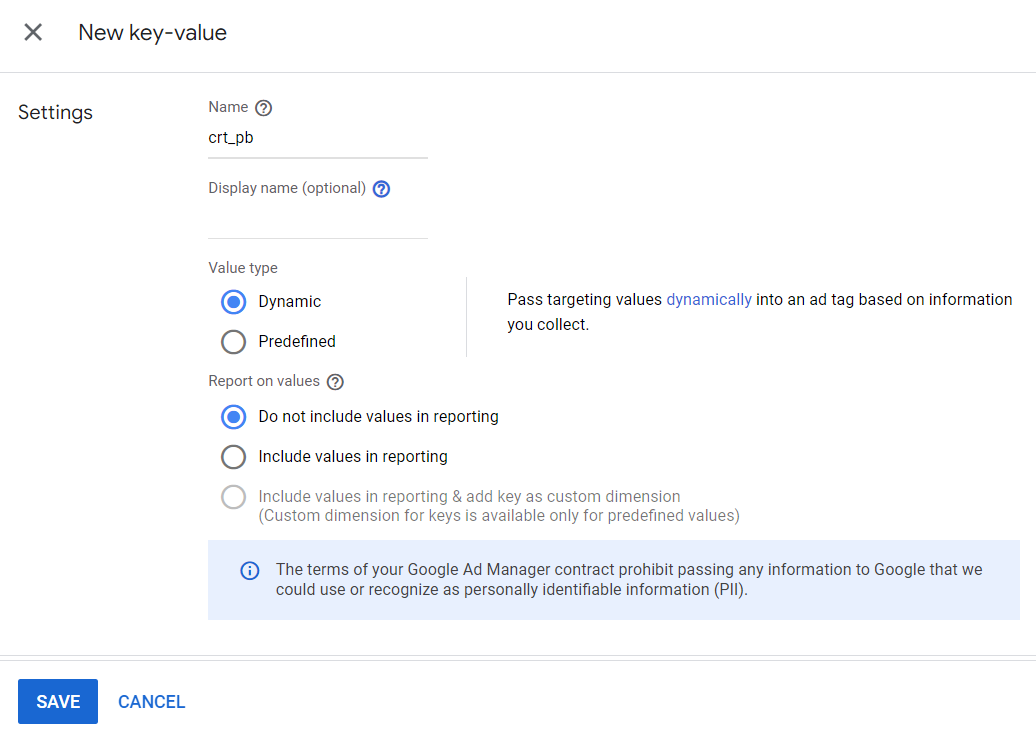Focus the Name field containing crt_pb

(317, 138)
